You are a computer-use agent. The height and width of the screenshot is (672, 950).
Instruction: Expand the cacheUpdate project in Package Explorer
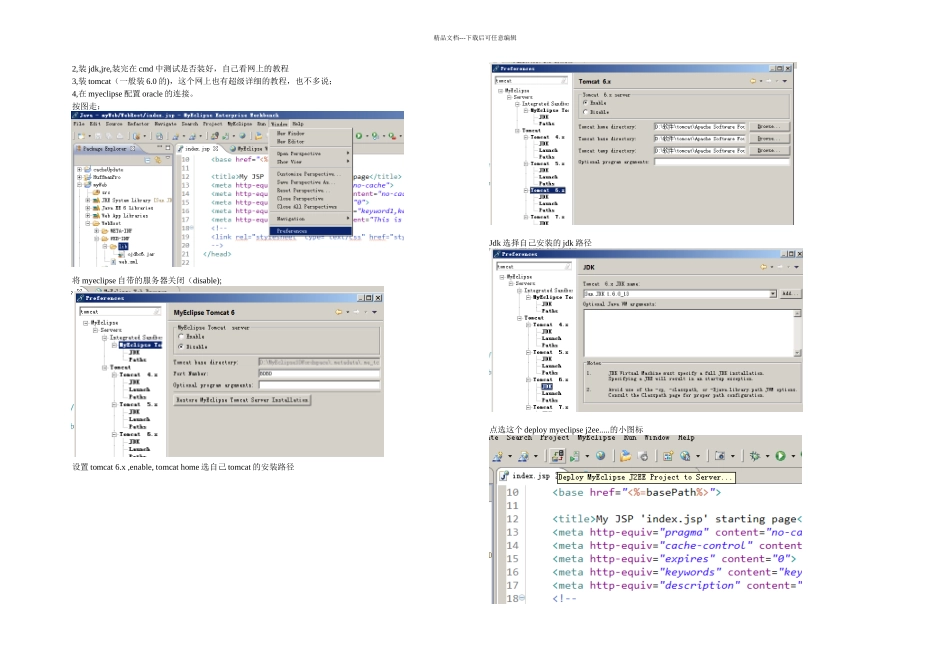(x=79, y=170)
